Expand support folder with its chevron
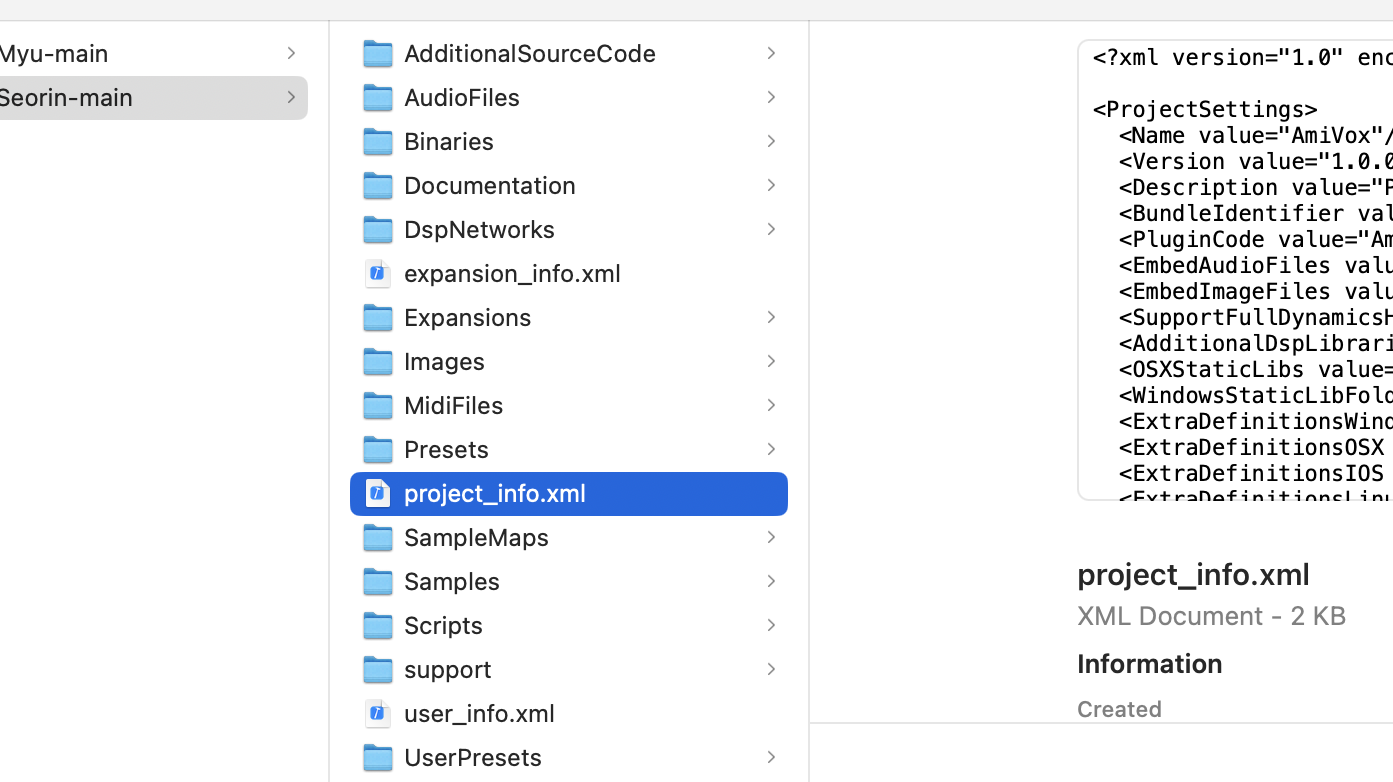 (x=771, y=669)
